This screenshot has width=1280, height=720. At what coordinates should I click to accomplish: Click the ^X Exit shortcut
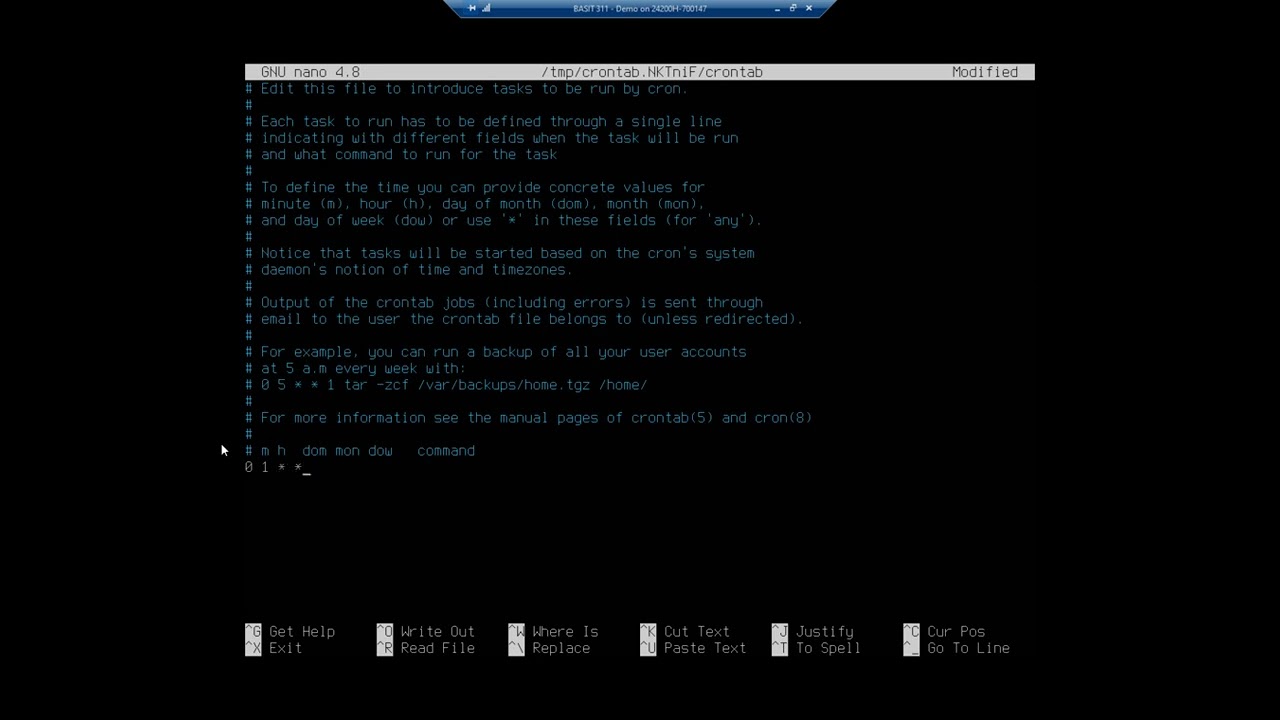[273, 648]
